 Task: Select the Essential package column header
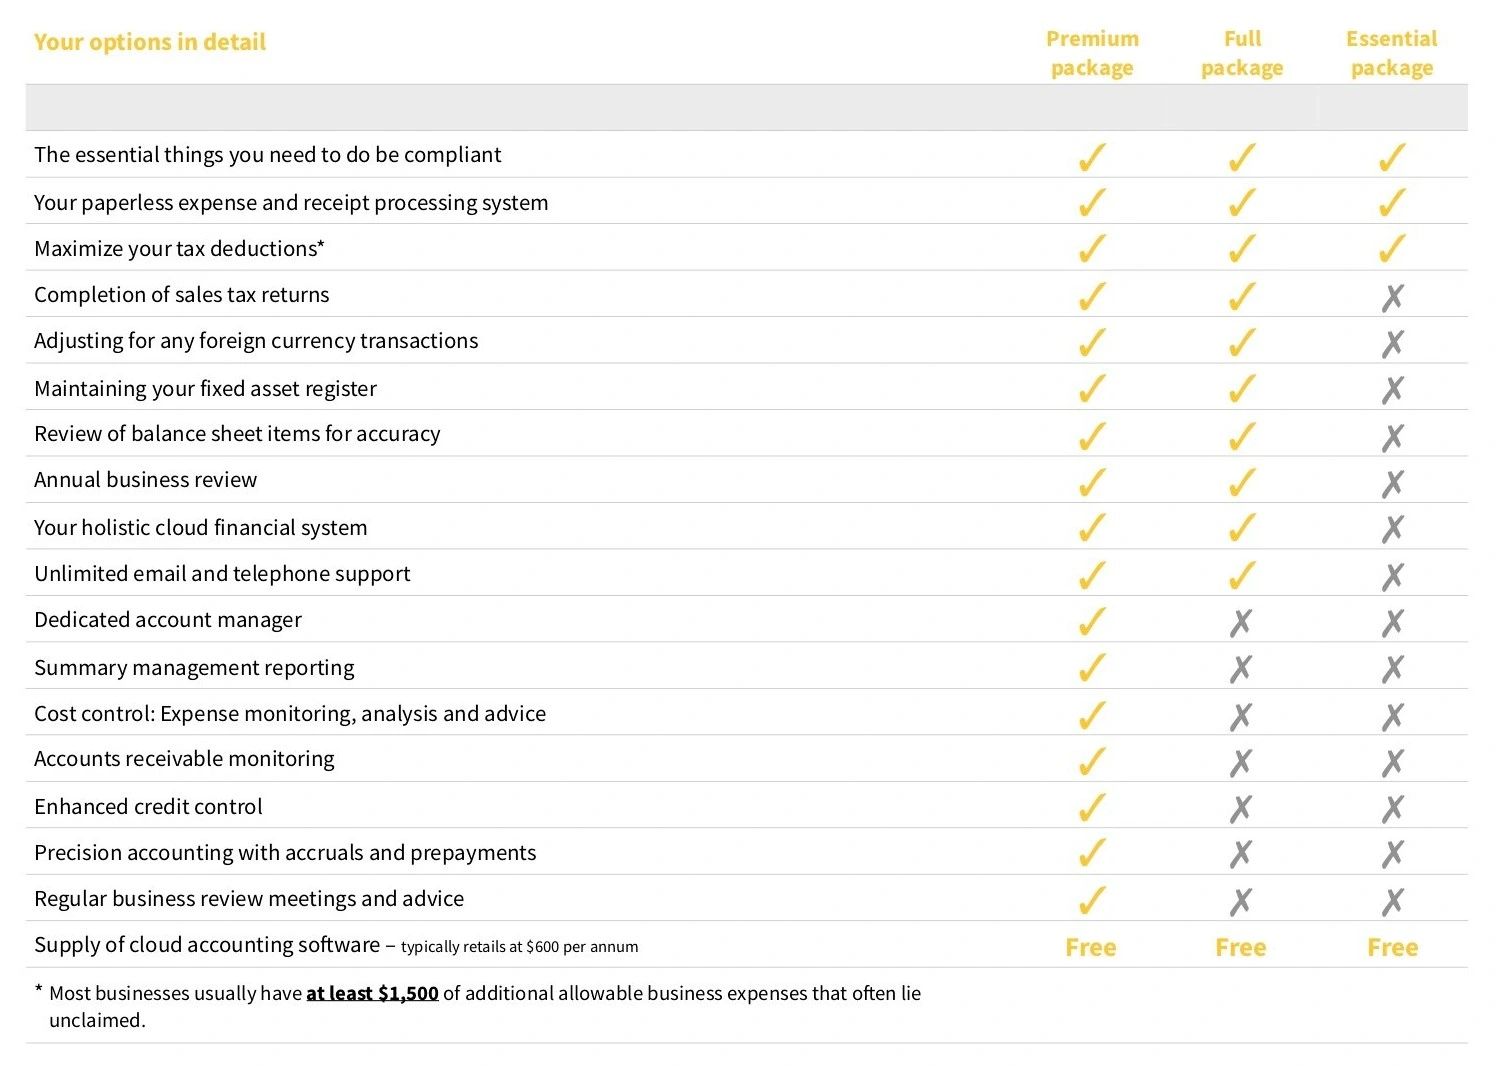pyautogui.click(x=1391, y=53)
